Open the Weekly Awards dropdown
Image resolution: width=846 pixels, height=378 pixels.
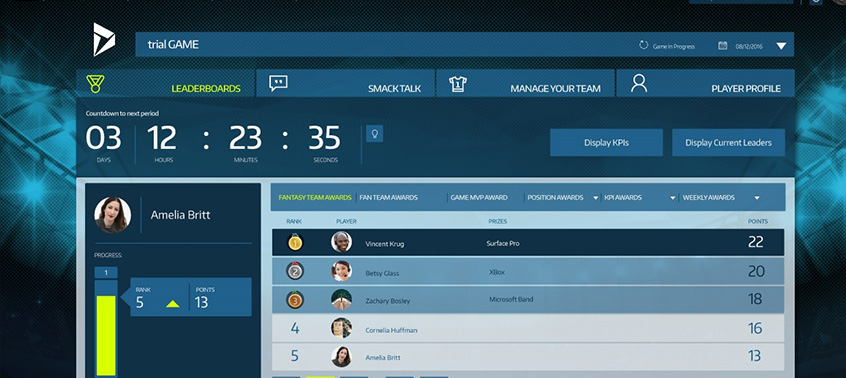pos(757,198)
